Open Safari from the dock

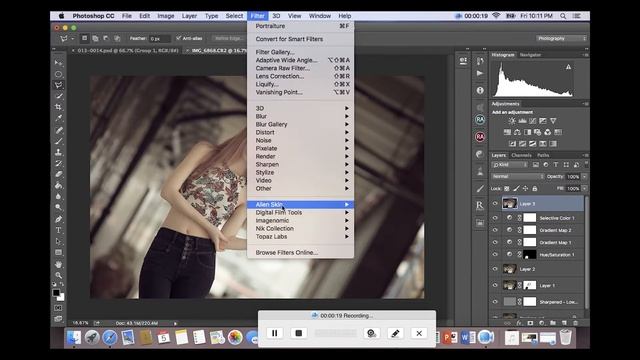point(109,338)
